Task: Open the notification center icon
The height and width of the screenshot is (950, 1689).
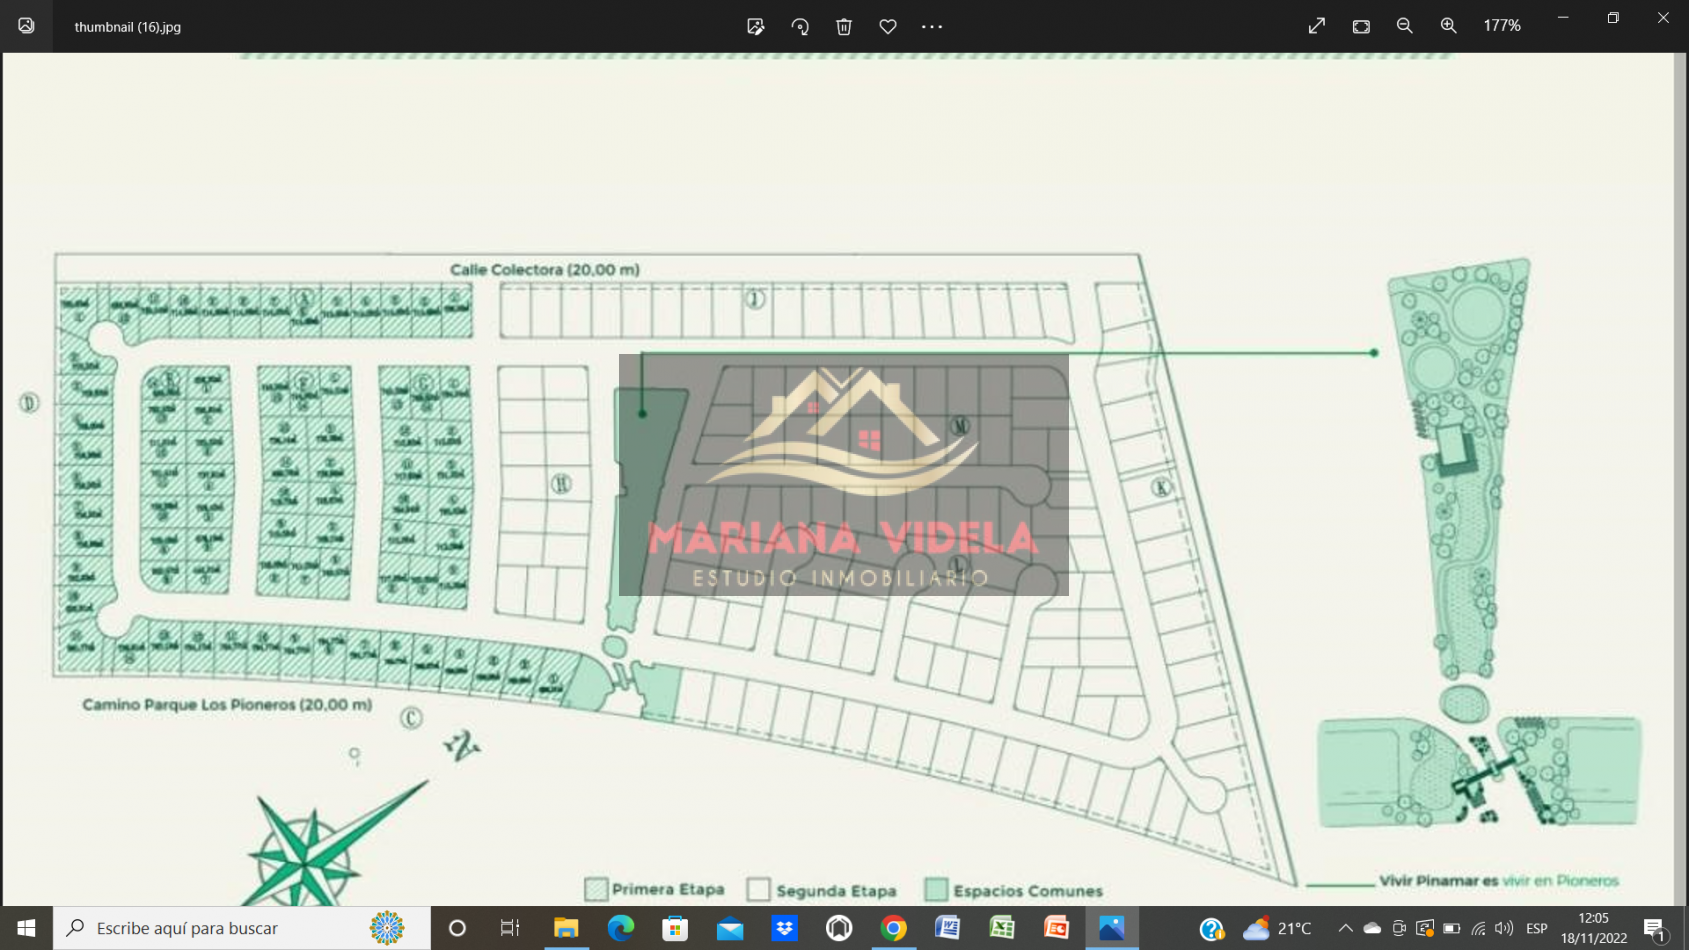Action: click(1655, 929)
